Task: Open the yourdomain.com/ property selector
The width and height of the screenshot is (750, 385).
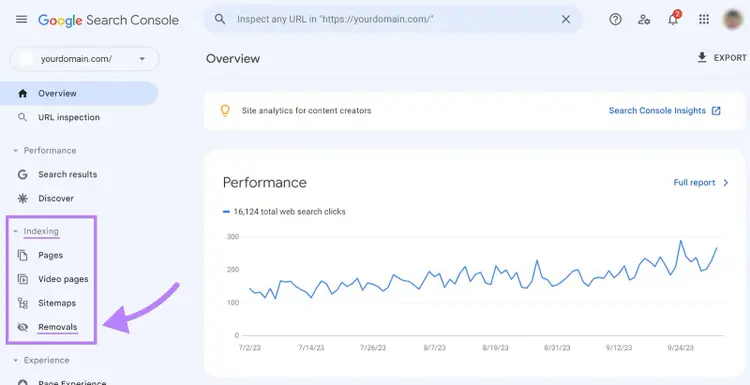Action: 84,59
